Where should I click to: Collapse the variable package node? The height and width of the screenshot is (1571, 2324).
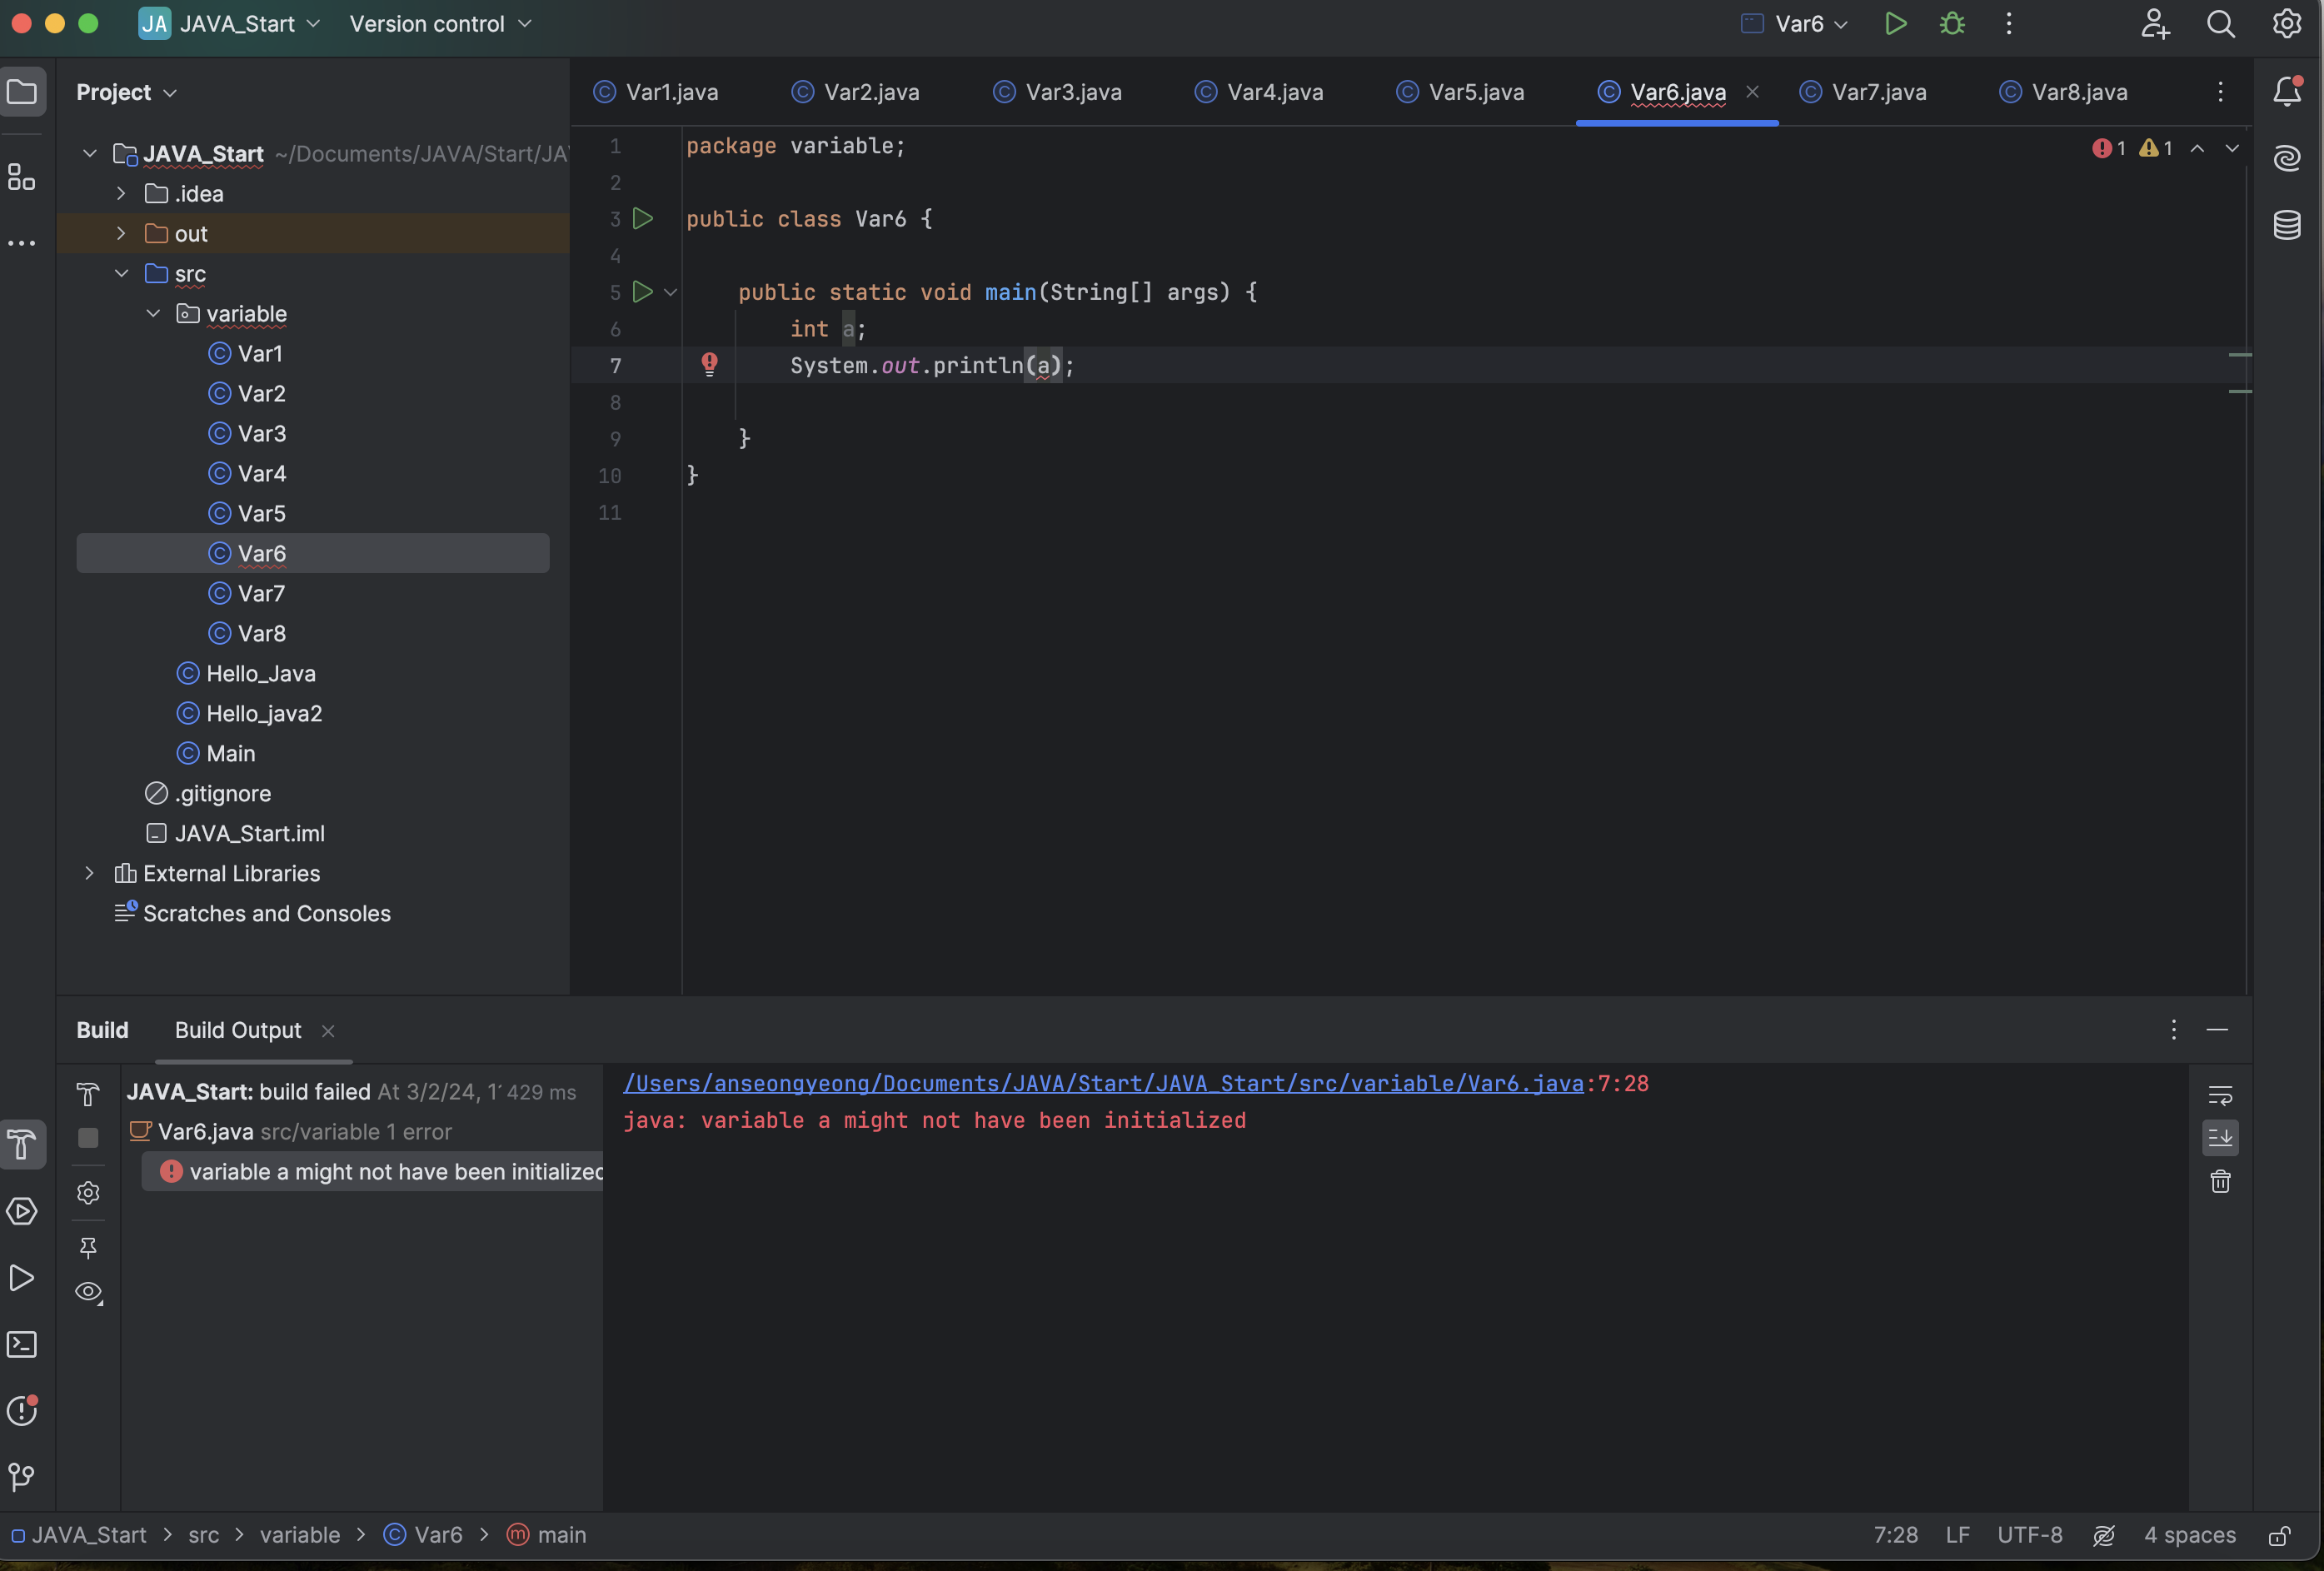click(x=153, y=313)
